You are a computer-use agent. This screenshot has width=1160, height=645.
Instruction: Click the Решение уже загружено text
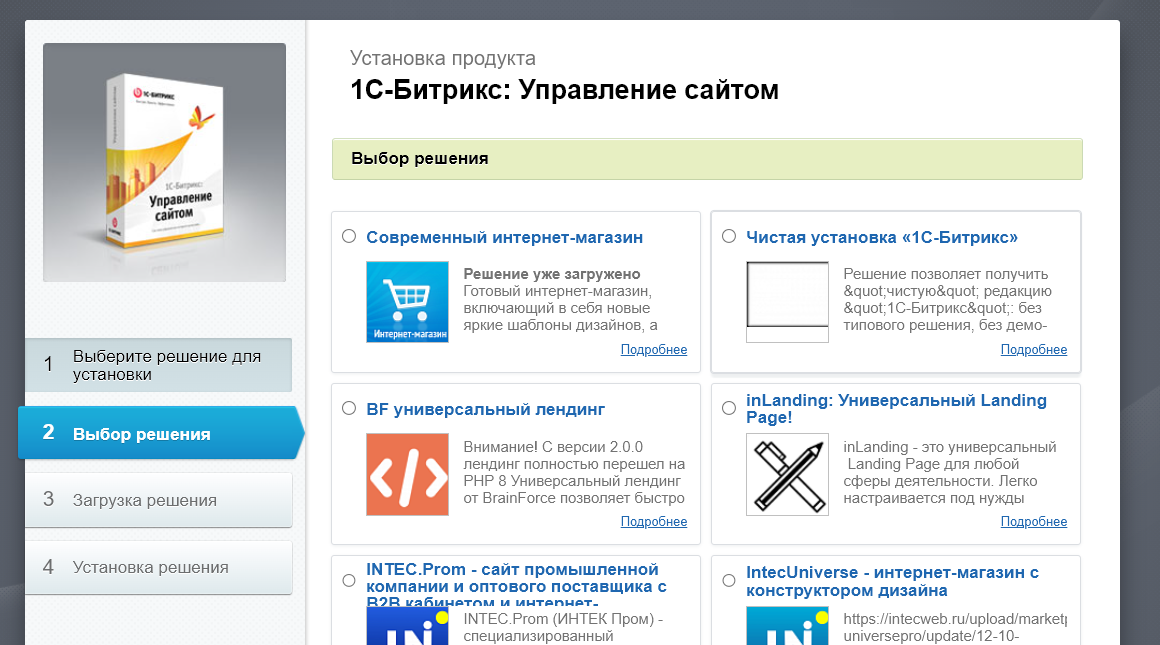(552, 274)
